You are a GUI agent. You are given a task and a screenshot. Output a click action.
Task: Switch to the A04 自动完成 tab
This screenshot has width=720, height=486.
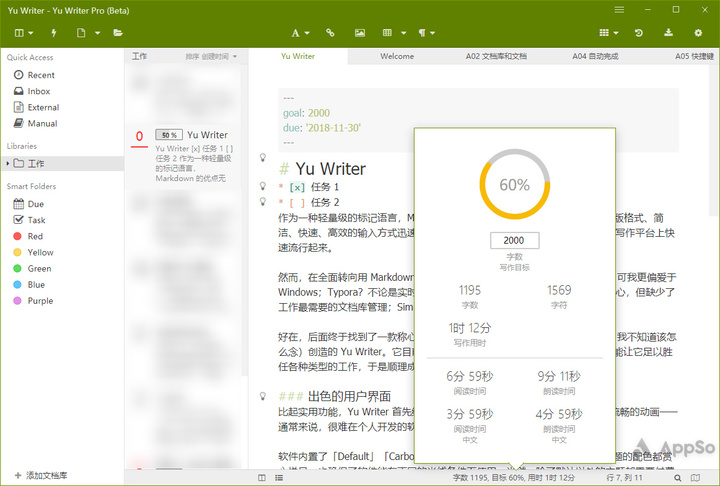pos(595,56)
